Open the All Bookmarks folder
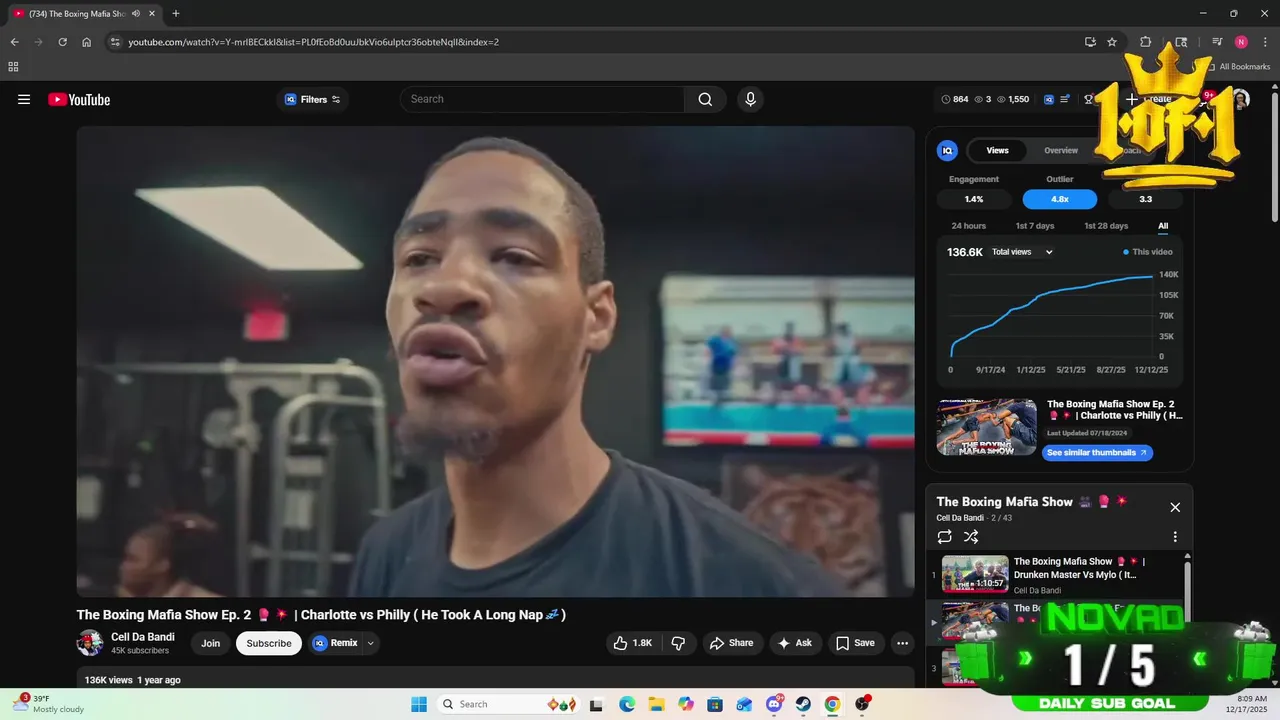Viewport: 1280px width, 720px height. [1238, 67]
